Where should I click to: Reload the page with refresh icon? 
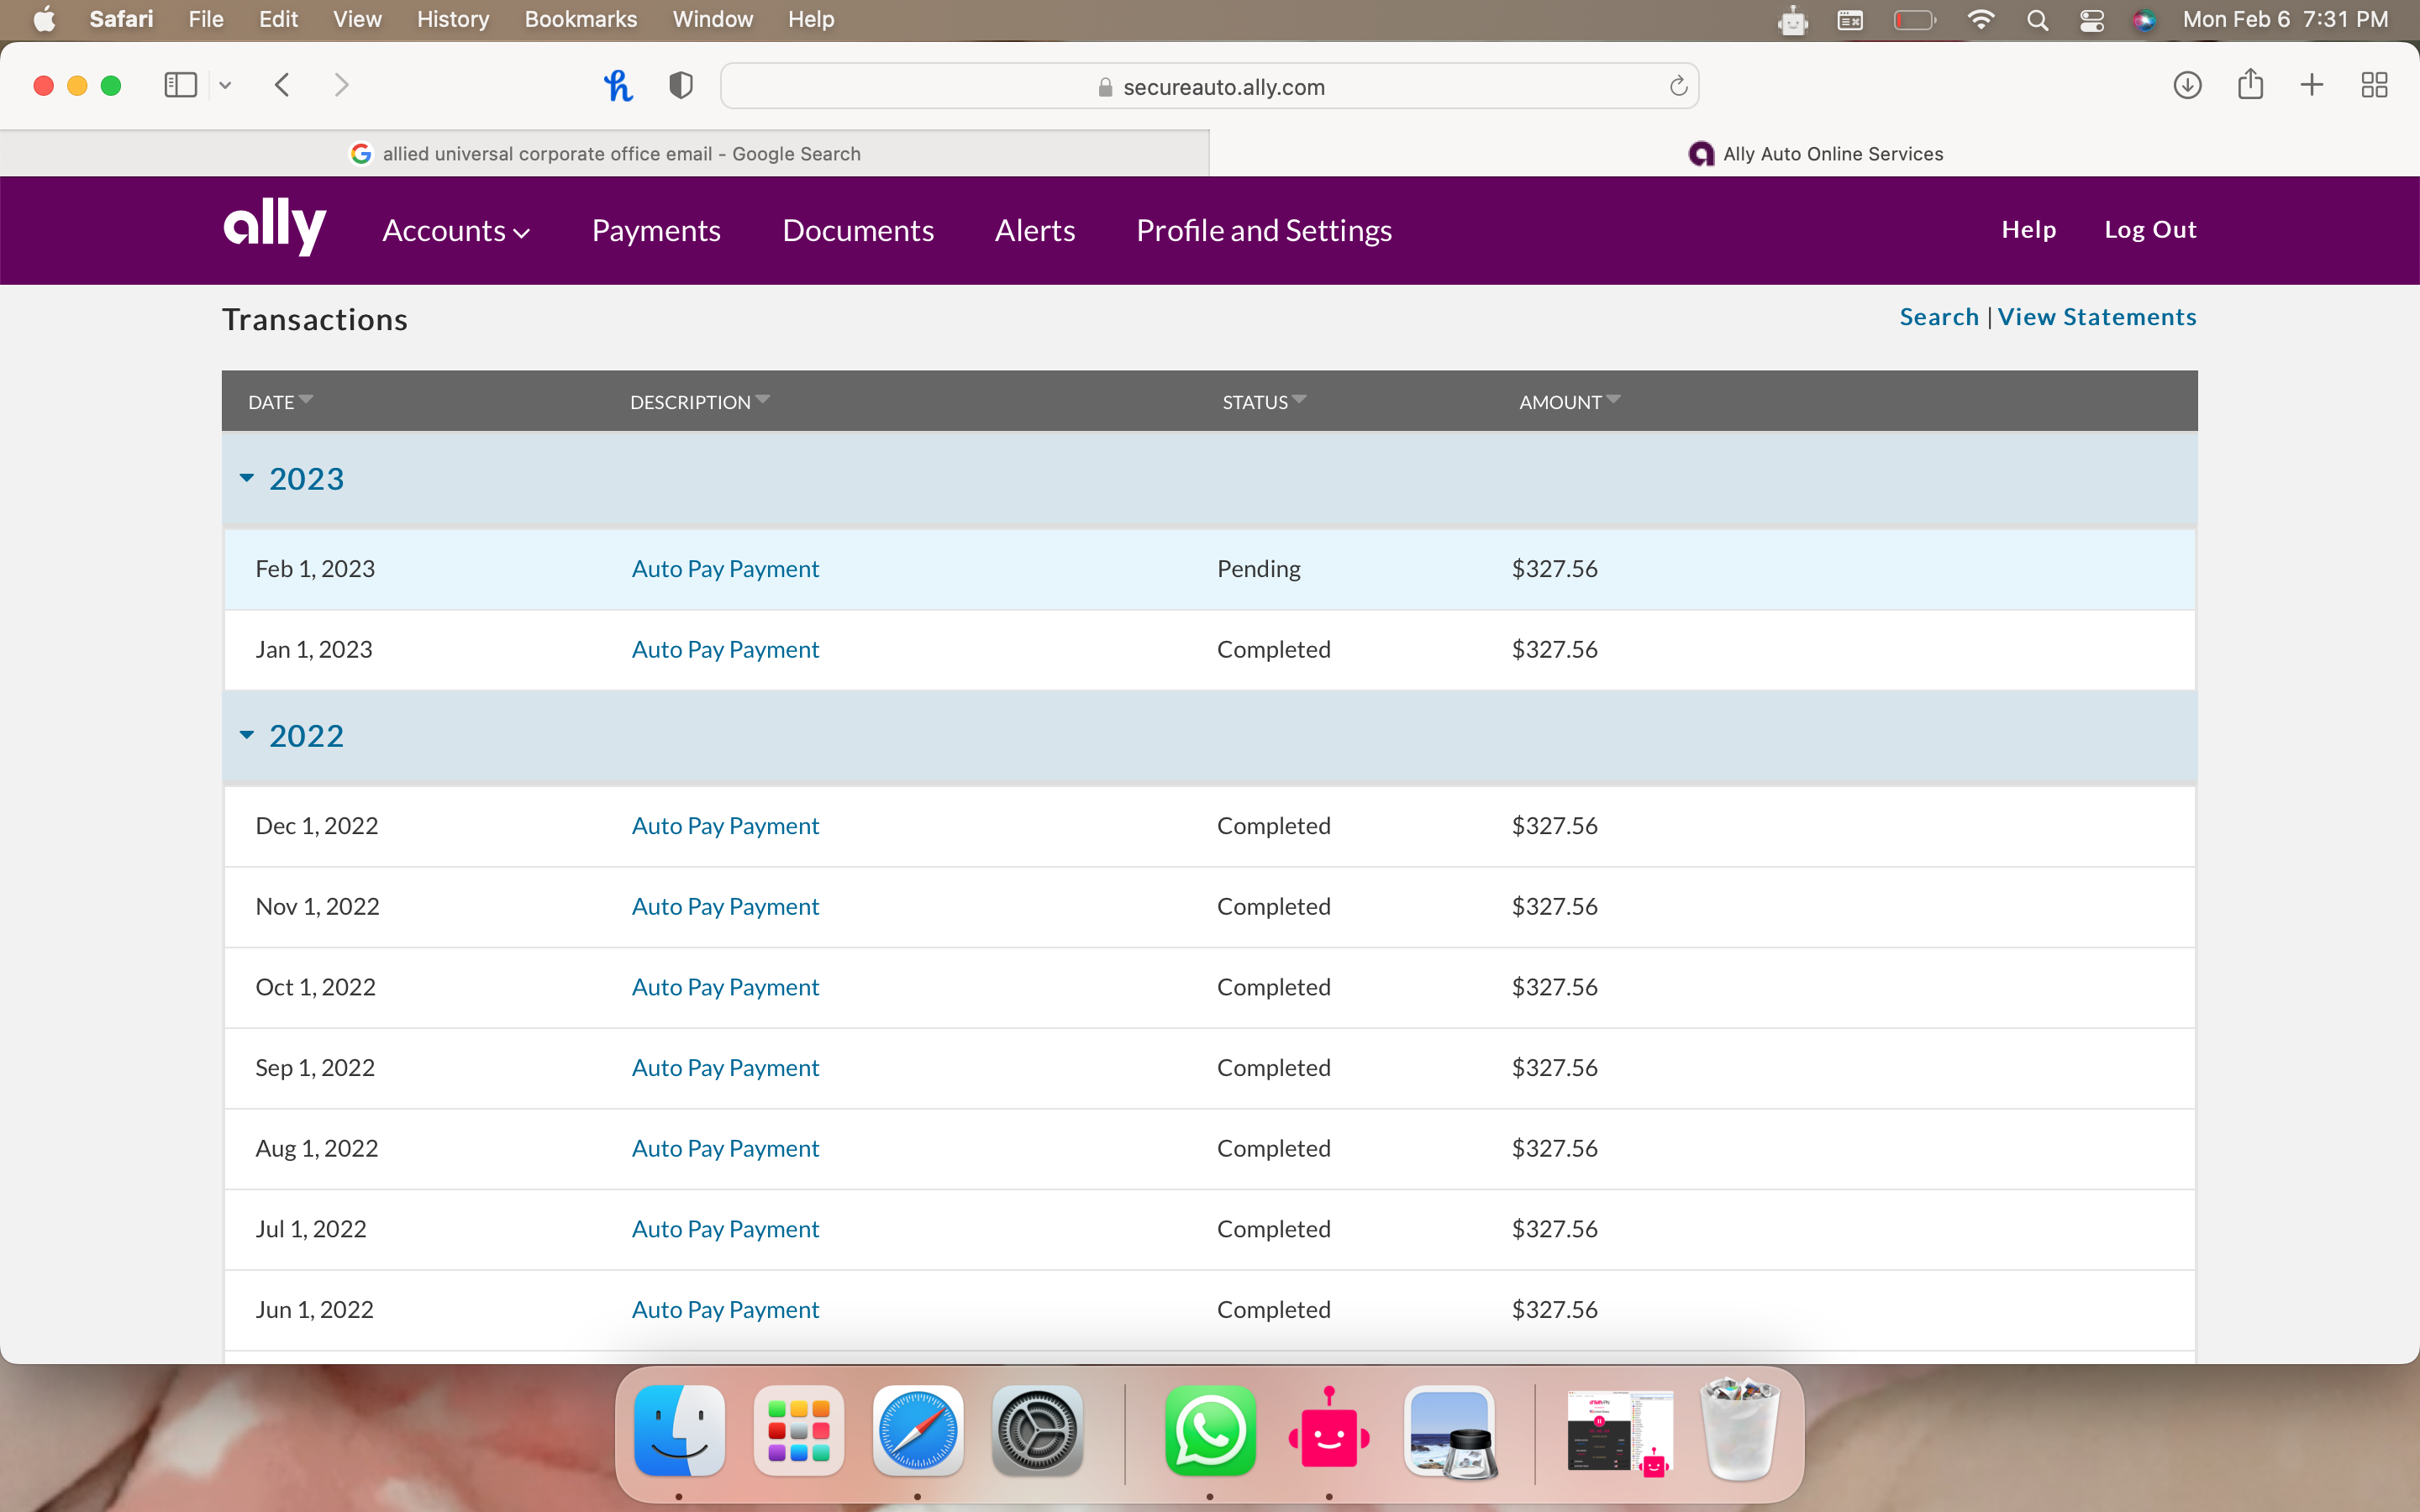(x=1678, y=87)
